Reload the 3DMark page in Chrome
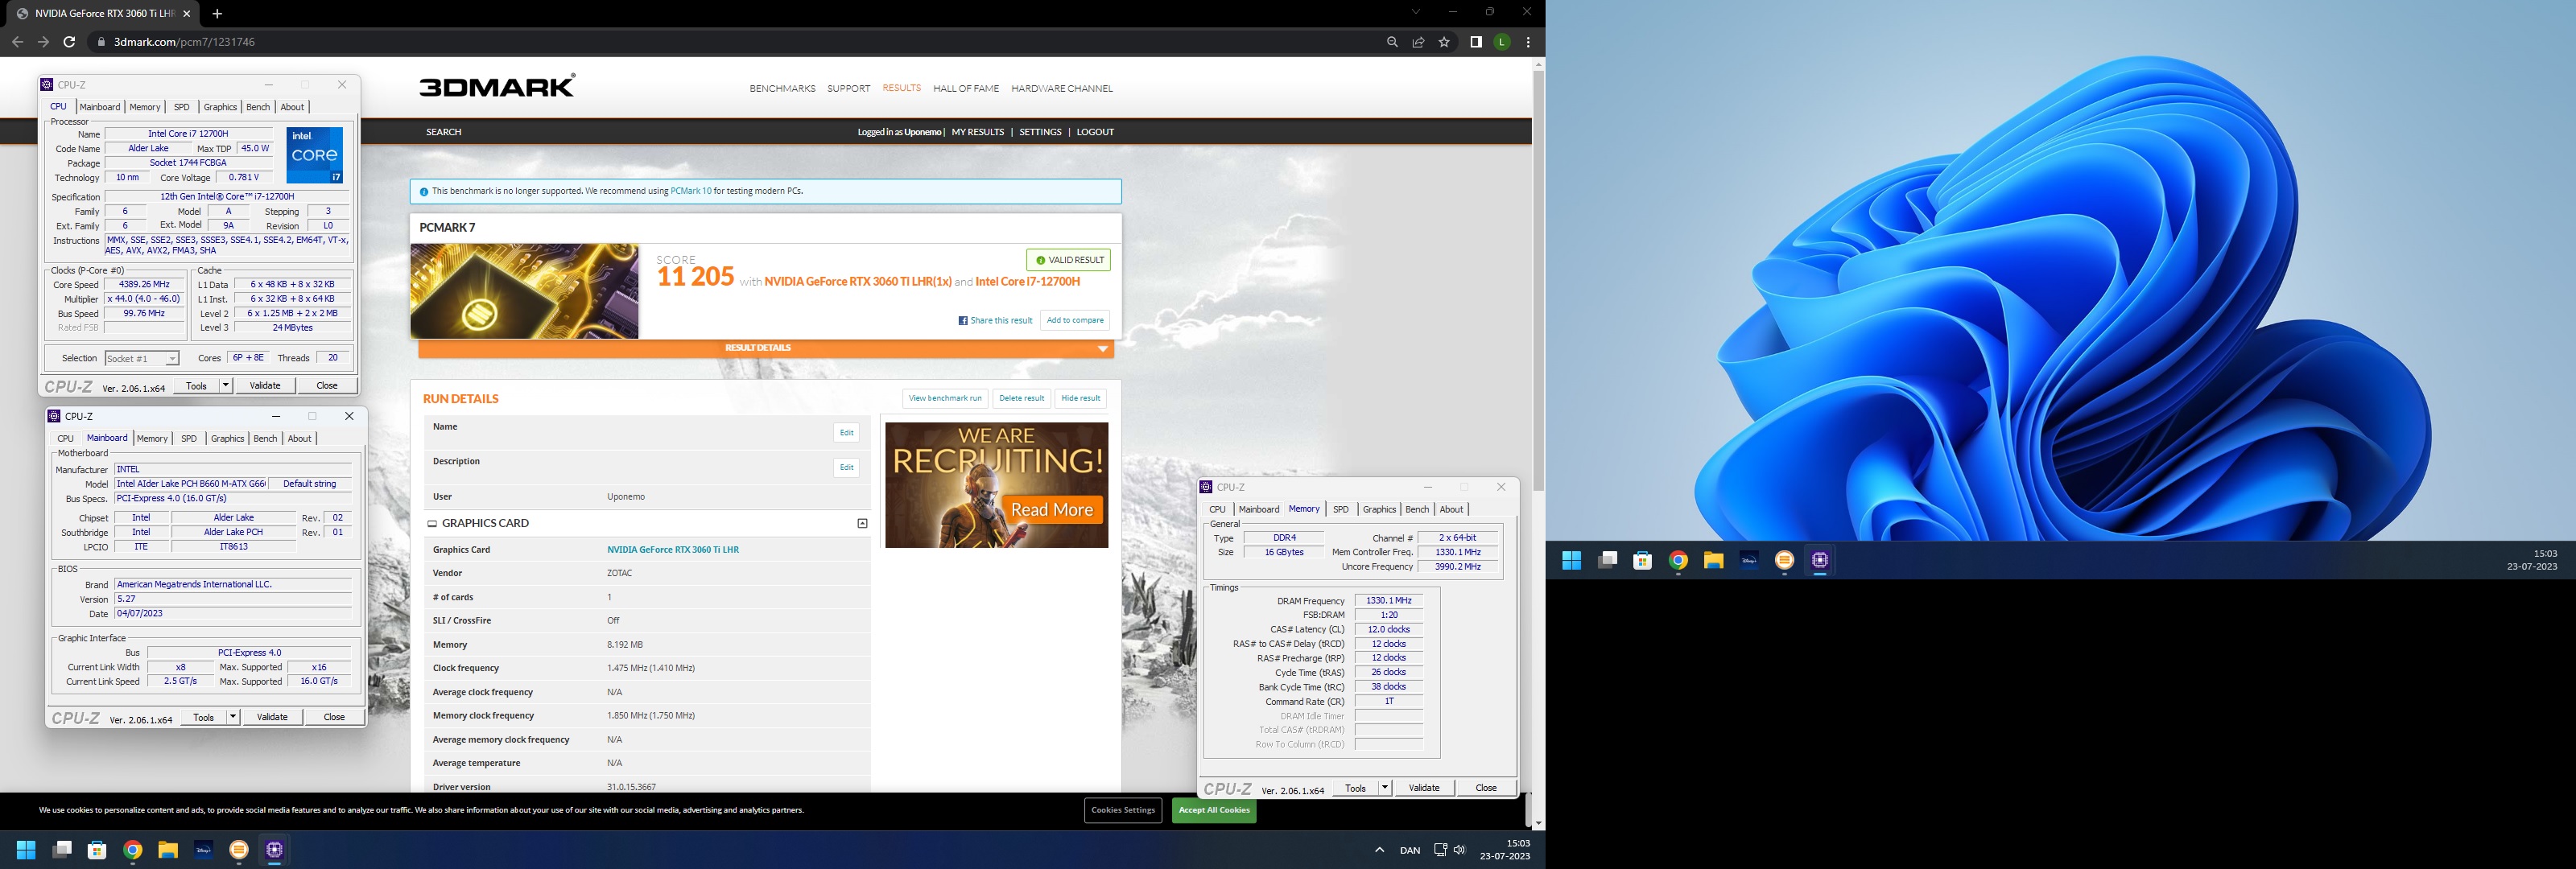 point(69,42)
